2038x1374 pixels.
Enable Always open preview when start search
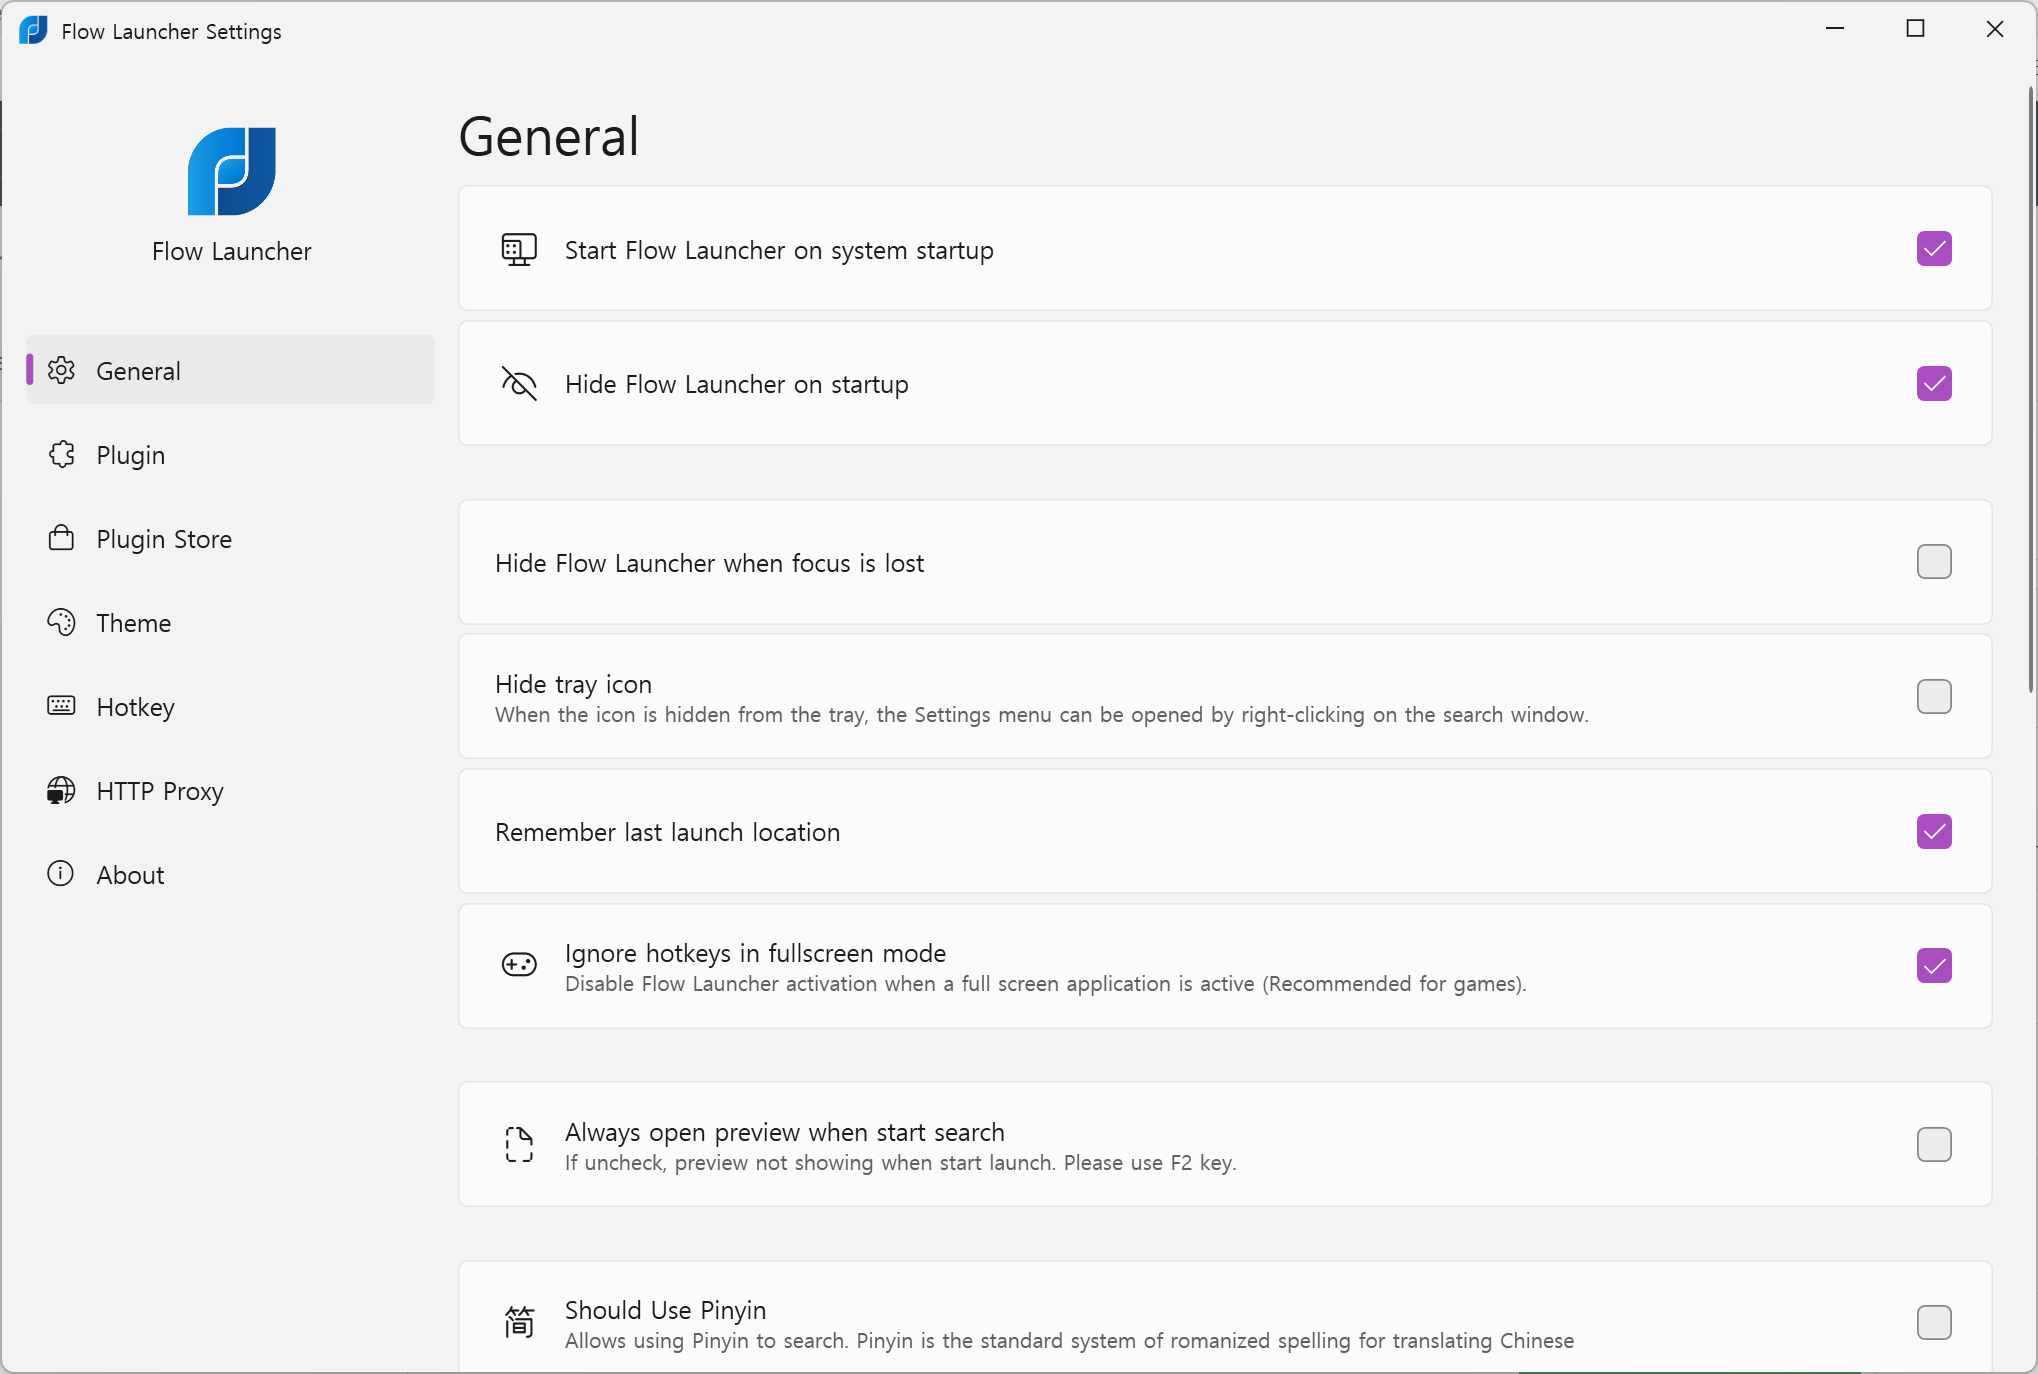(1933, 1144)
